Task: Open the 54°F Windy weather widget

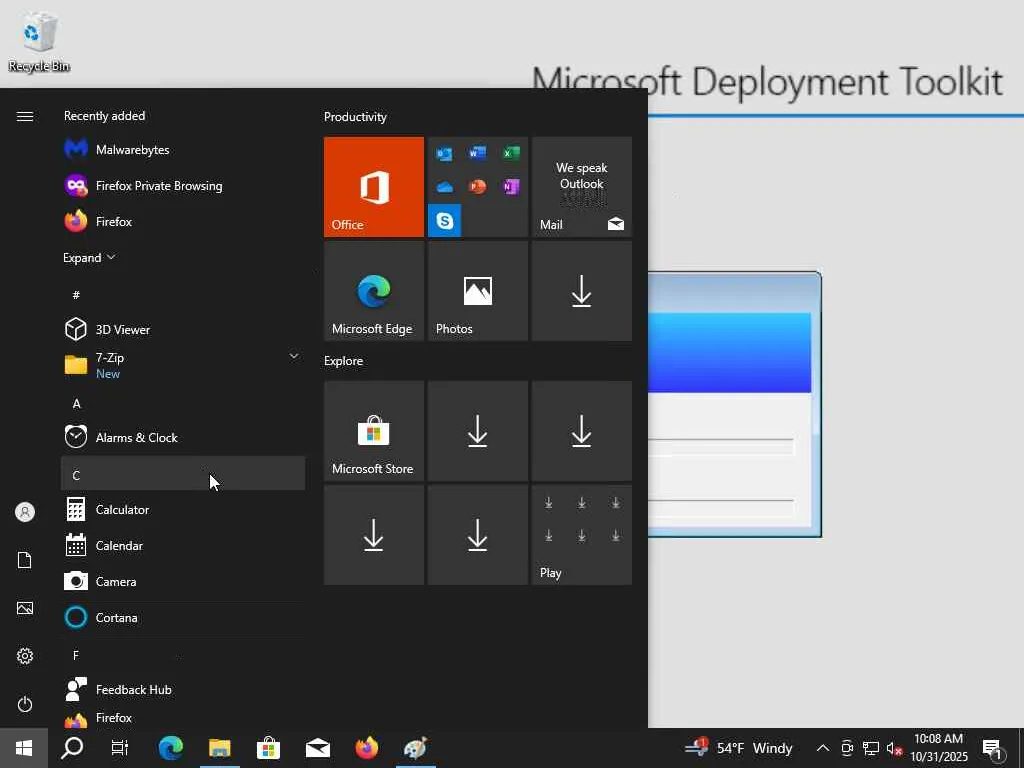Action: (739, 748)
